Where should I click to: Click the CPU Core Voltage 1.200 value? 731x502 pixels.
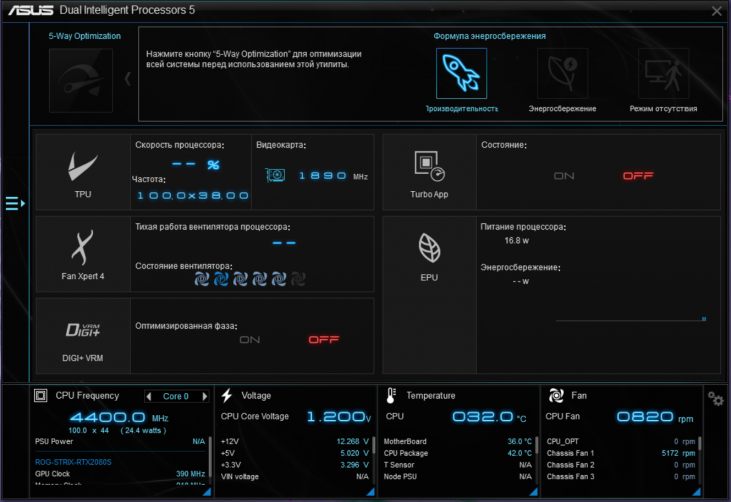[x=338, y=416]
